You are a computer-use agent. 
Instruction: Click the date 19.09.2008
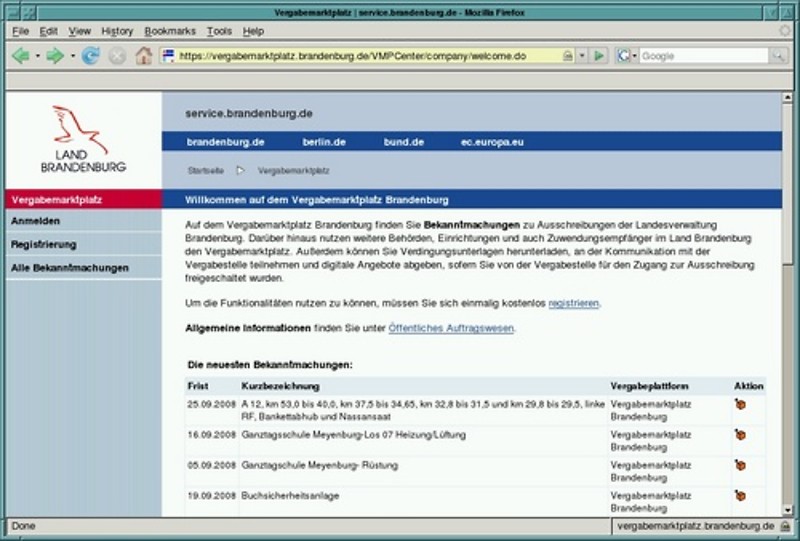point(211,496)
